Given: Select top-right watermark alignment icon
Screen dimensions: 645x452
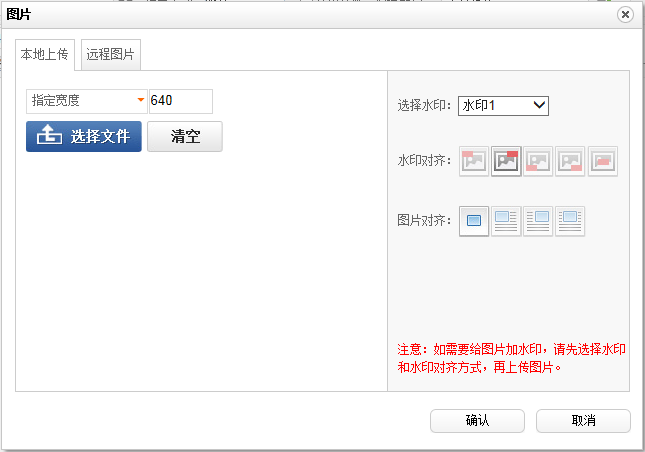Looking at the screenshot, I should click(x=506, y=161).
